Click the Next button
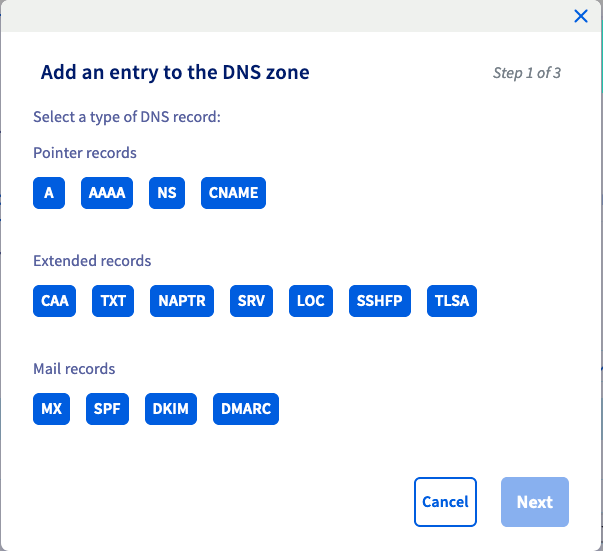The image size is (603, 551). pos(535,502)
